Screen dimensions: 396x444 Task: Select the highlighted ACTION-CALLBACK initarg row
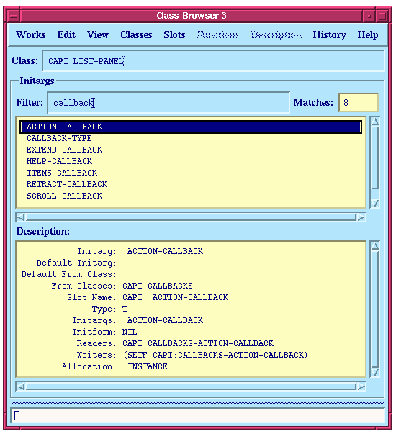coord(191,127)
